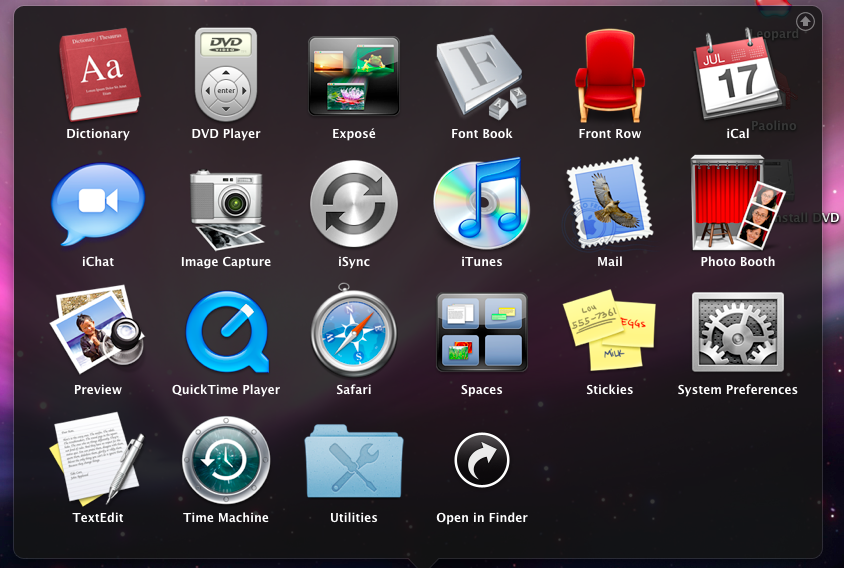Screen dimensions: 844x568
Task: Open the iCal calendar app
Action: [737, 75]
